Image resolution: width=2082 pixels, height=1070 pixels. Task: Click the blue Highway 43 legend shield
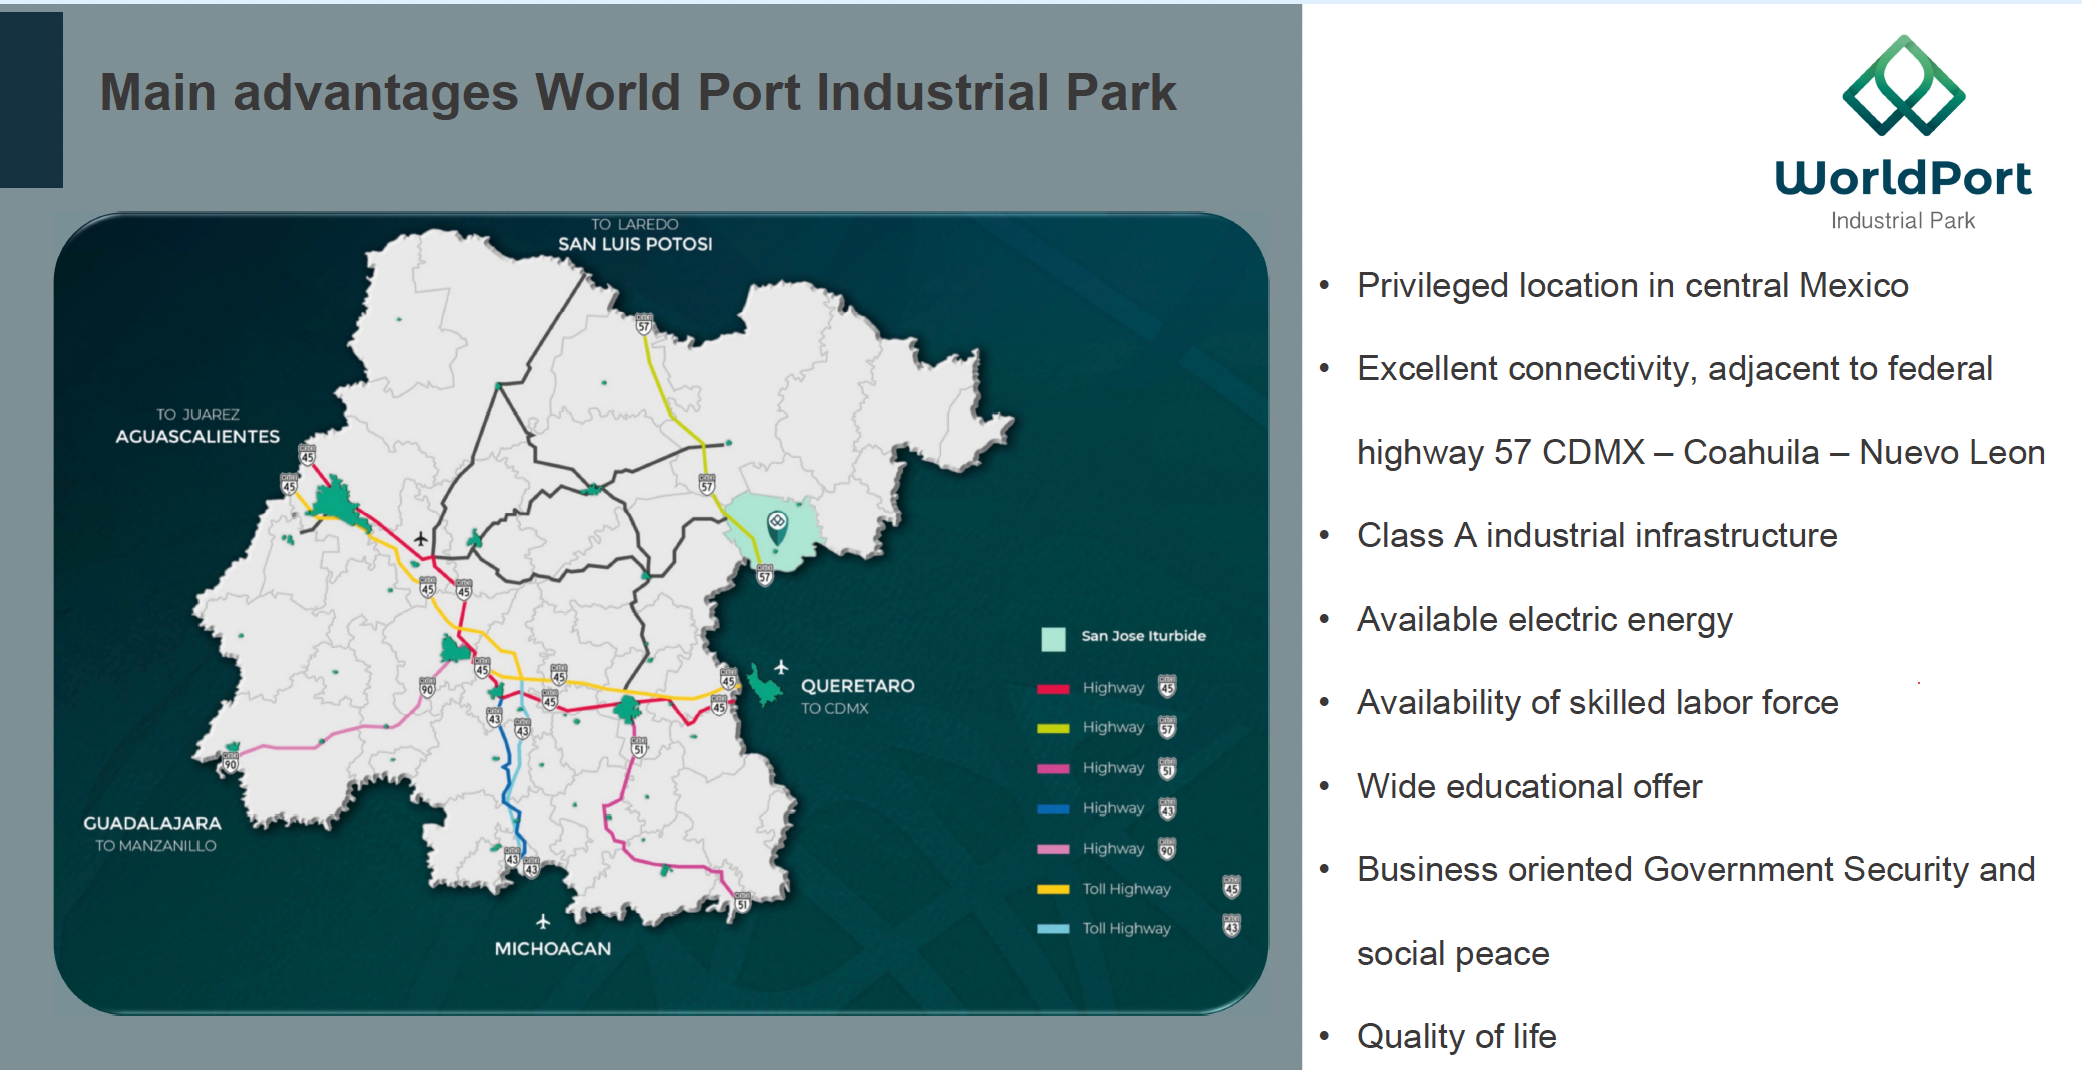(1167, 808)
